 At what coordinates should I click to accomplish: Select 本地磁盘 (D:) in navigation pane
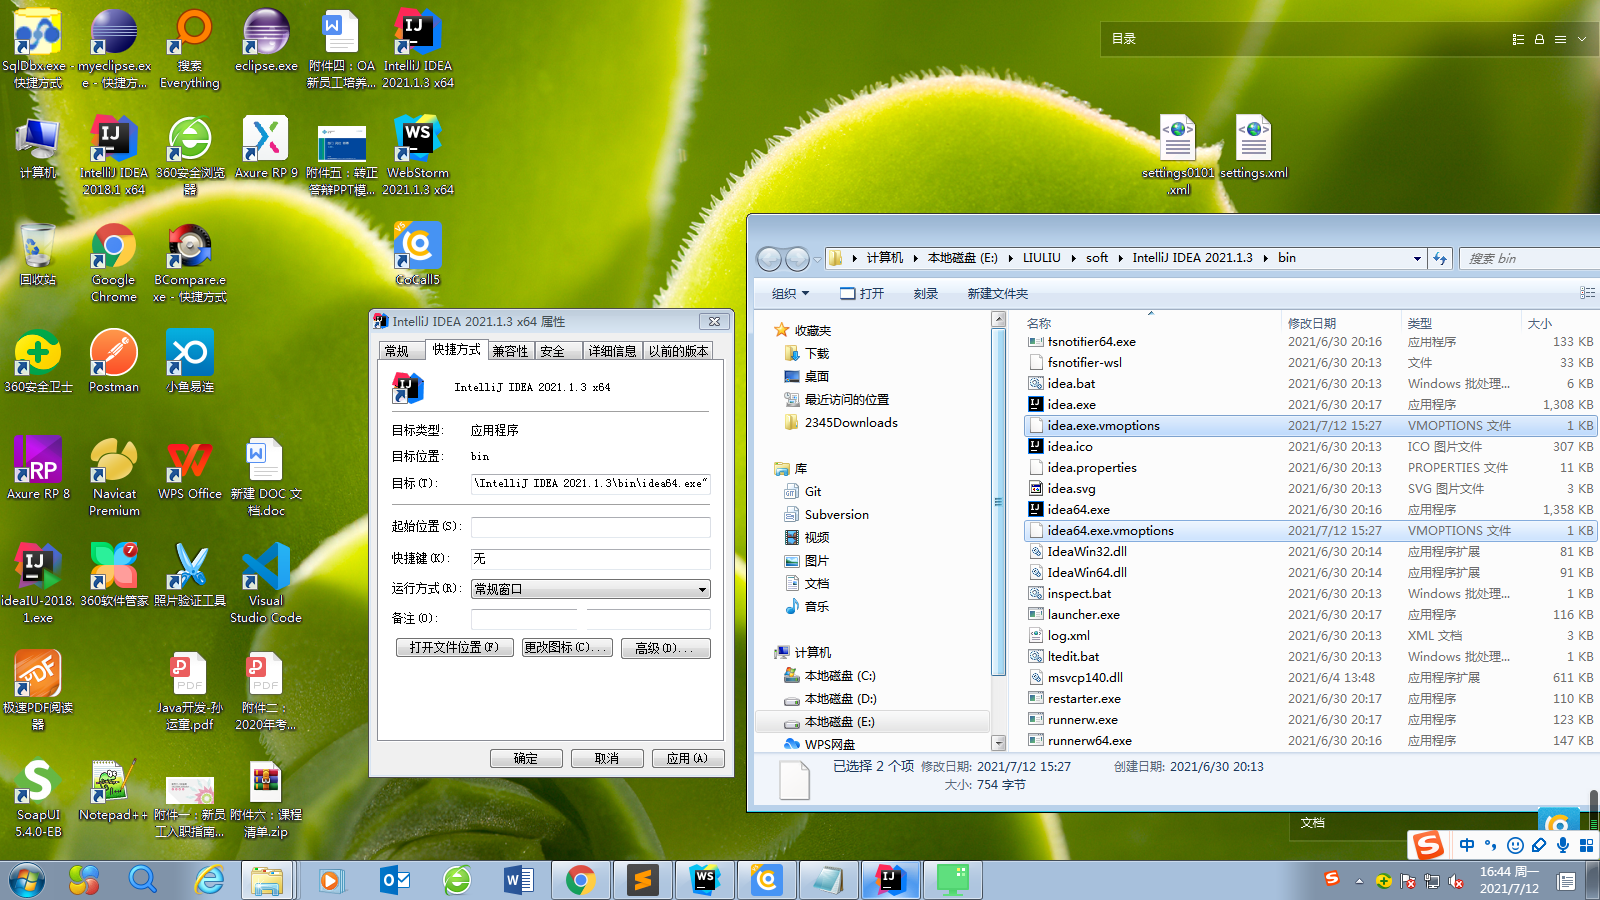point(840,699)
